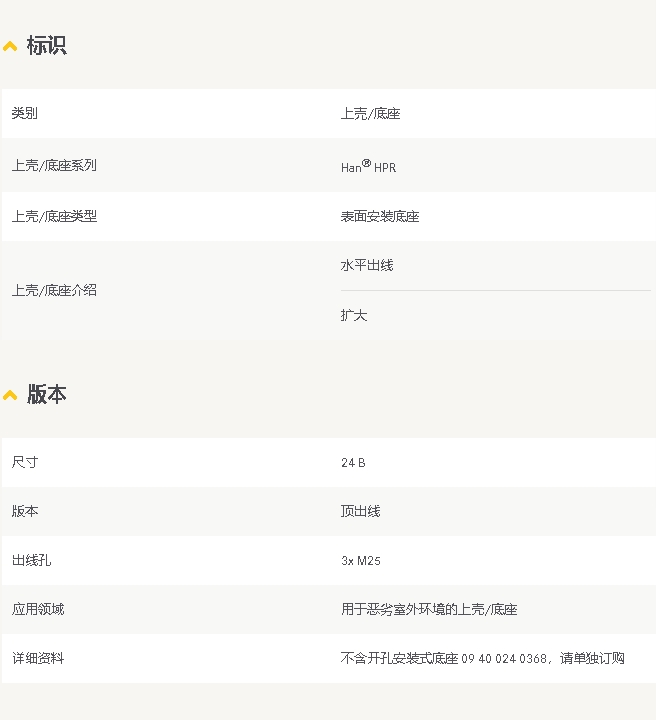Click the Han HPR series value
Screen dimensions: 656x720
pos(368,167)
